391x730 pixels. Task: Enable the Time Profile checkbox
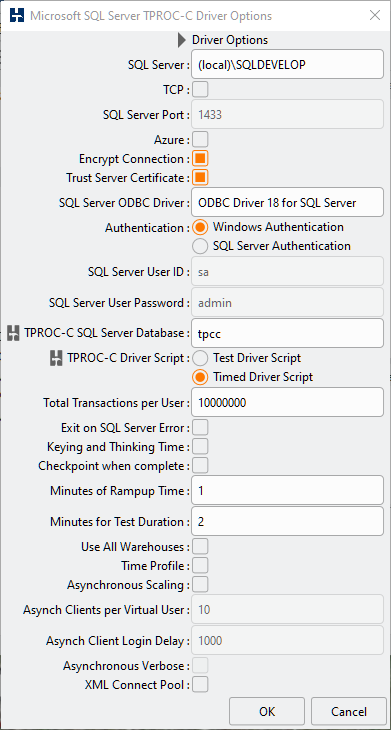[x=200, y=565]
